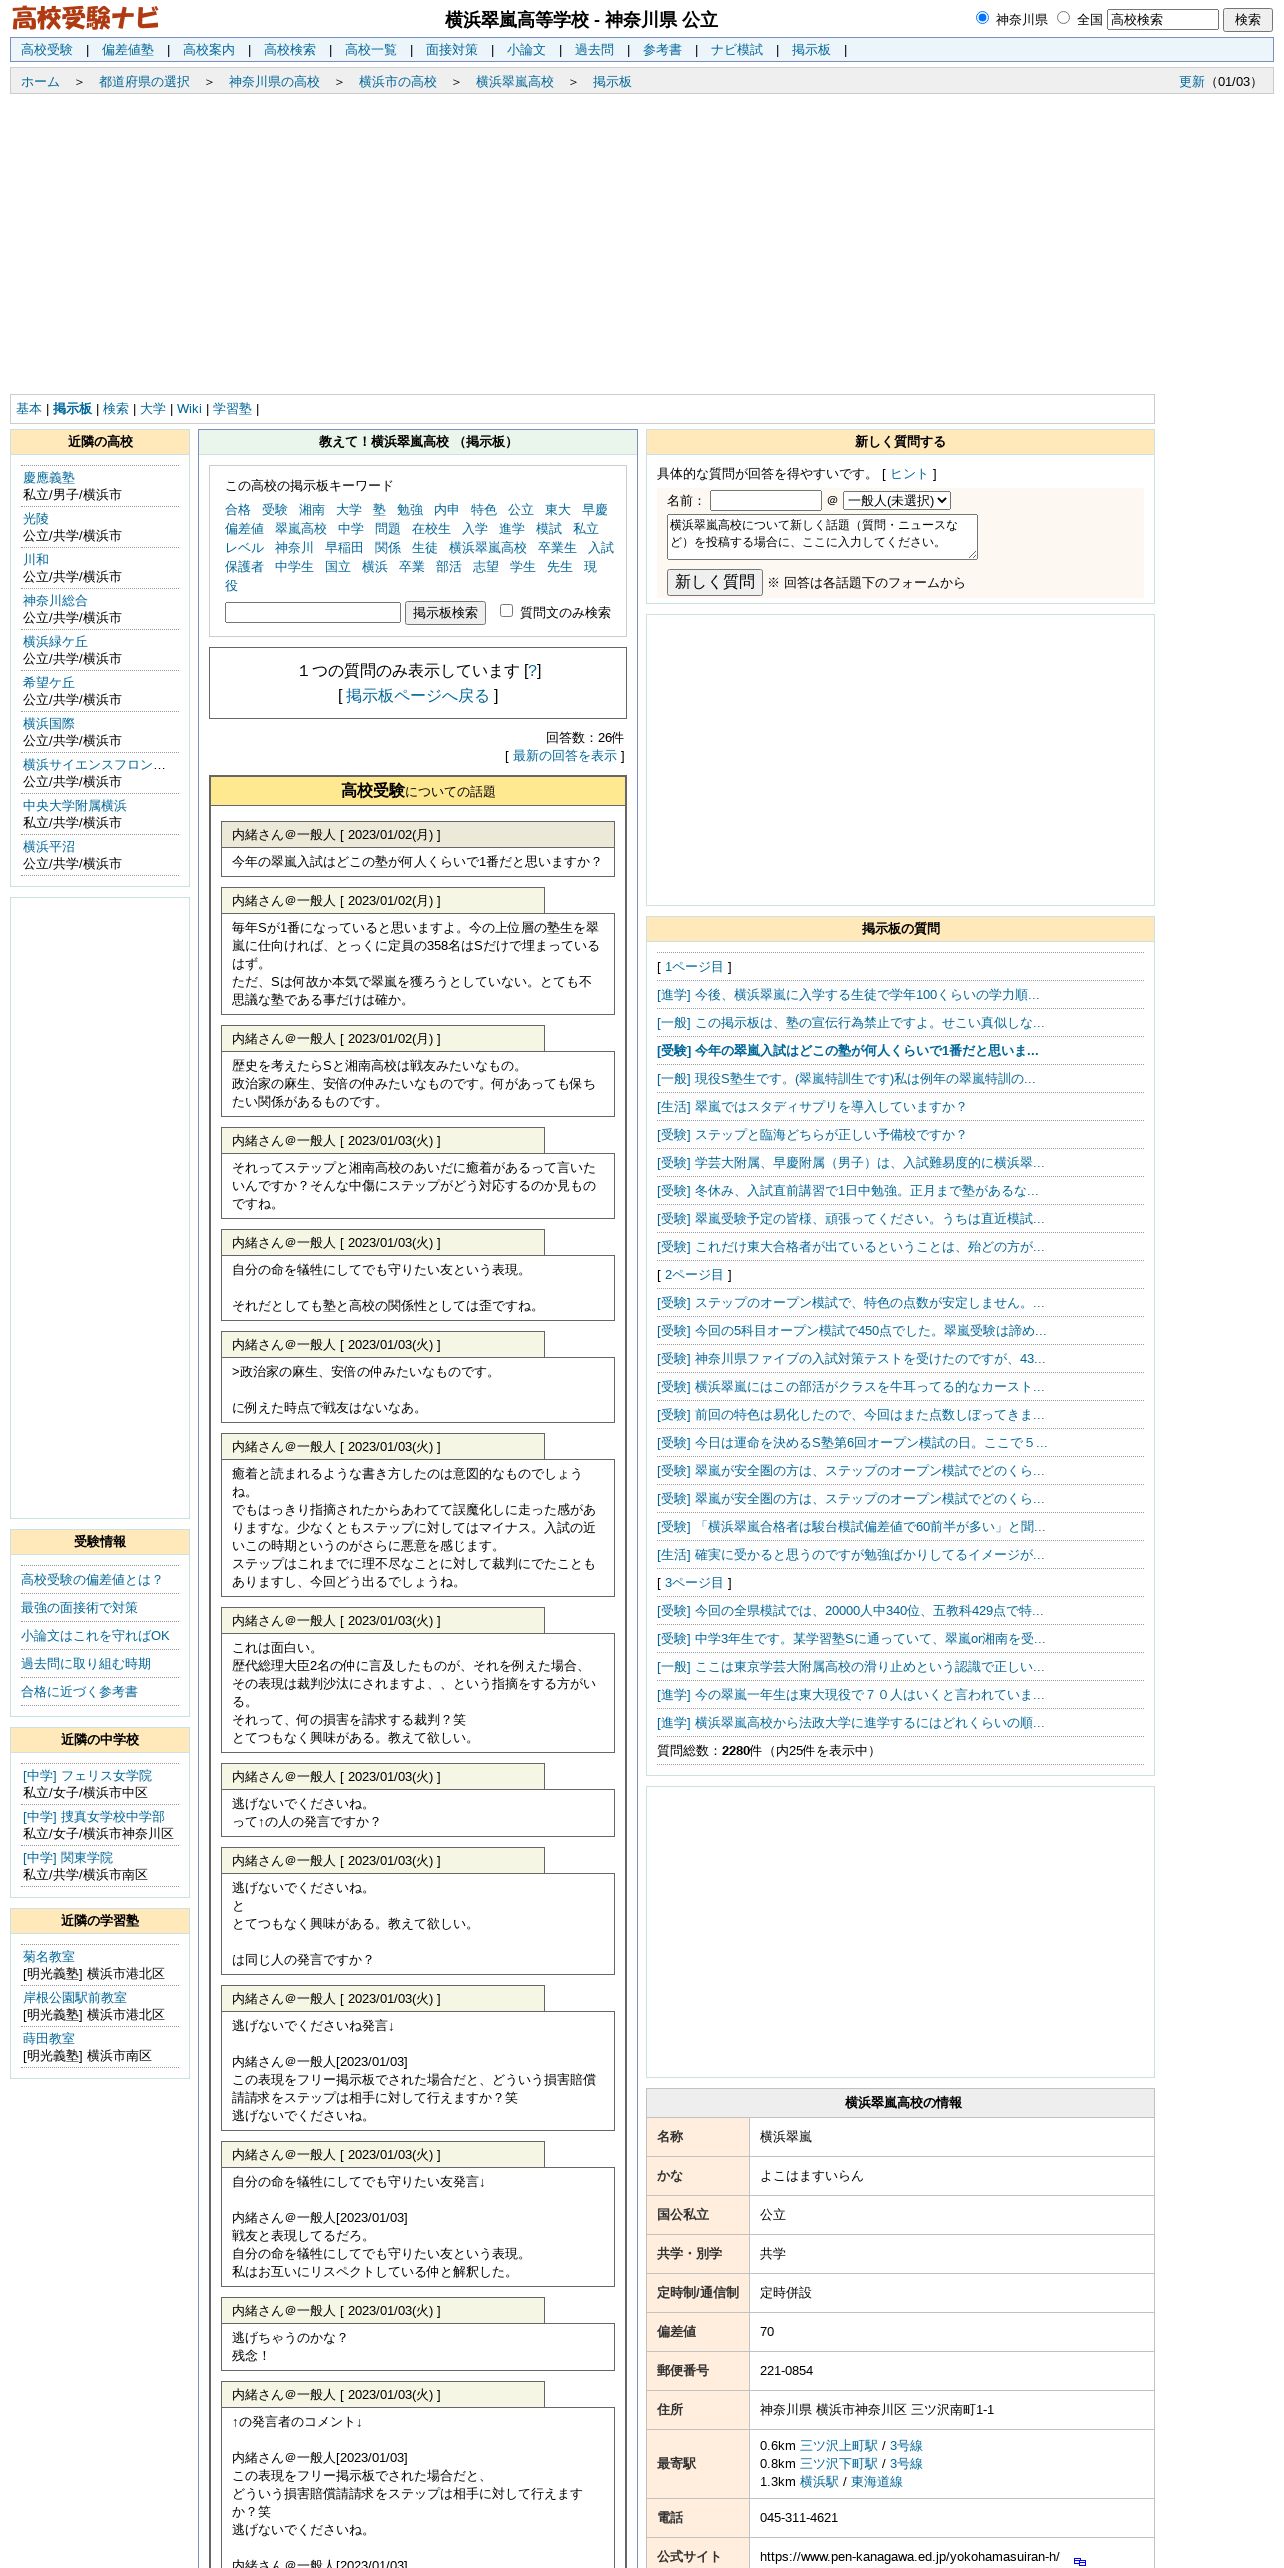Switch to the 掲示板 tab
Screen dimensions: 1284x2568
(72, 409)
